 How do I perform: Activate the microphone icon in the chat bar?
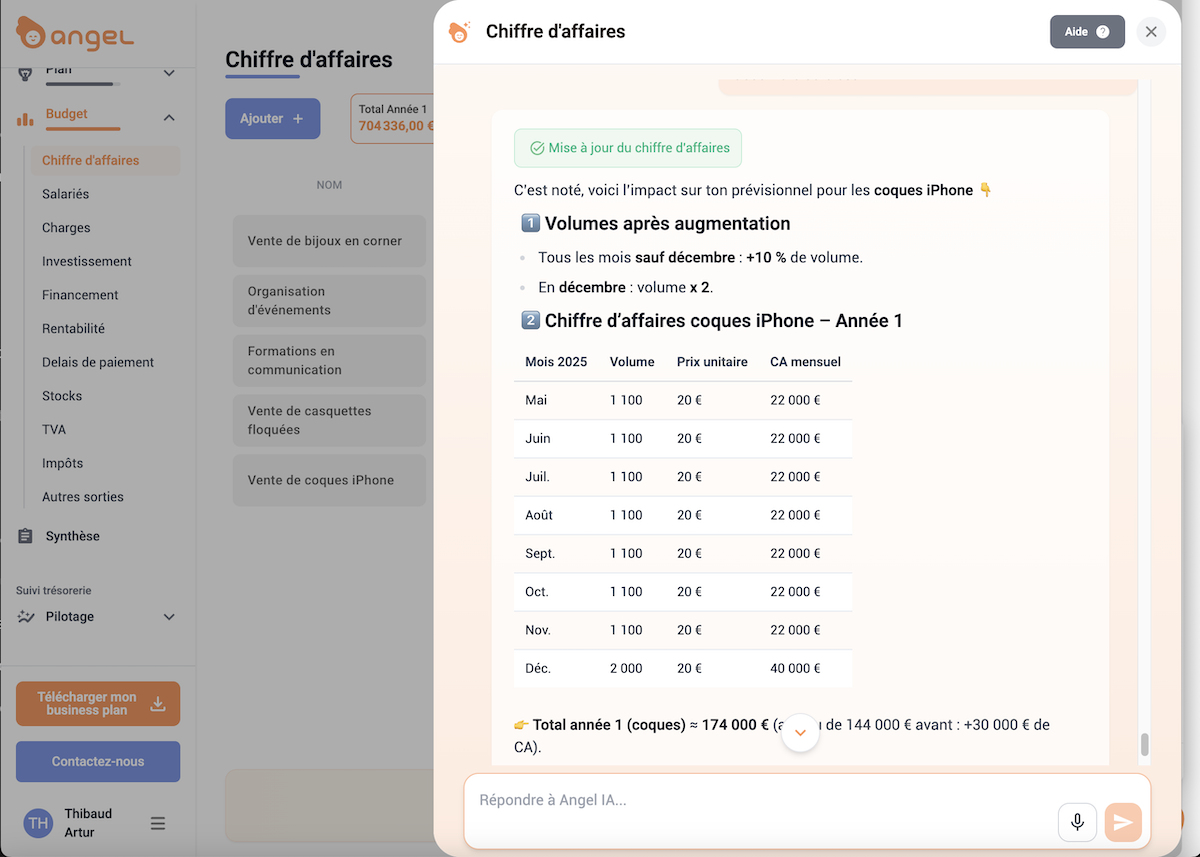coord(1077,822)
